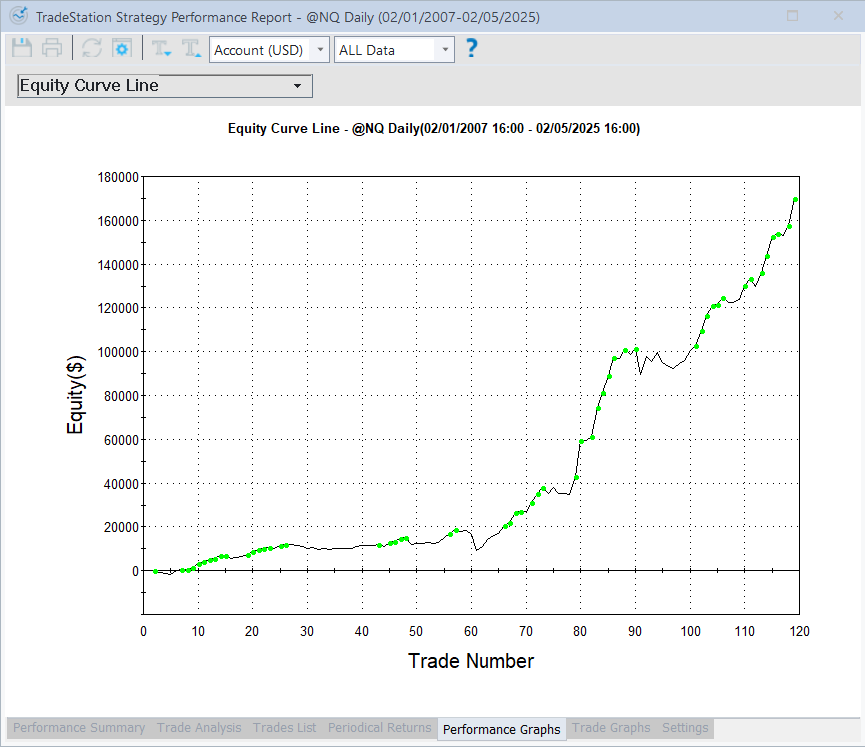Click the increase font size icon
865x747 pixels.
pos(191,49)
